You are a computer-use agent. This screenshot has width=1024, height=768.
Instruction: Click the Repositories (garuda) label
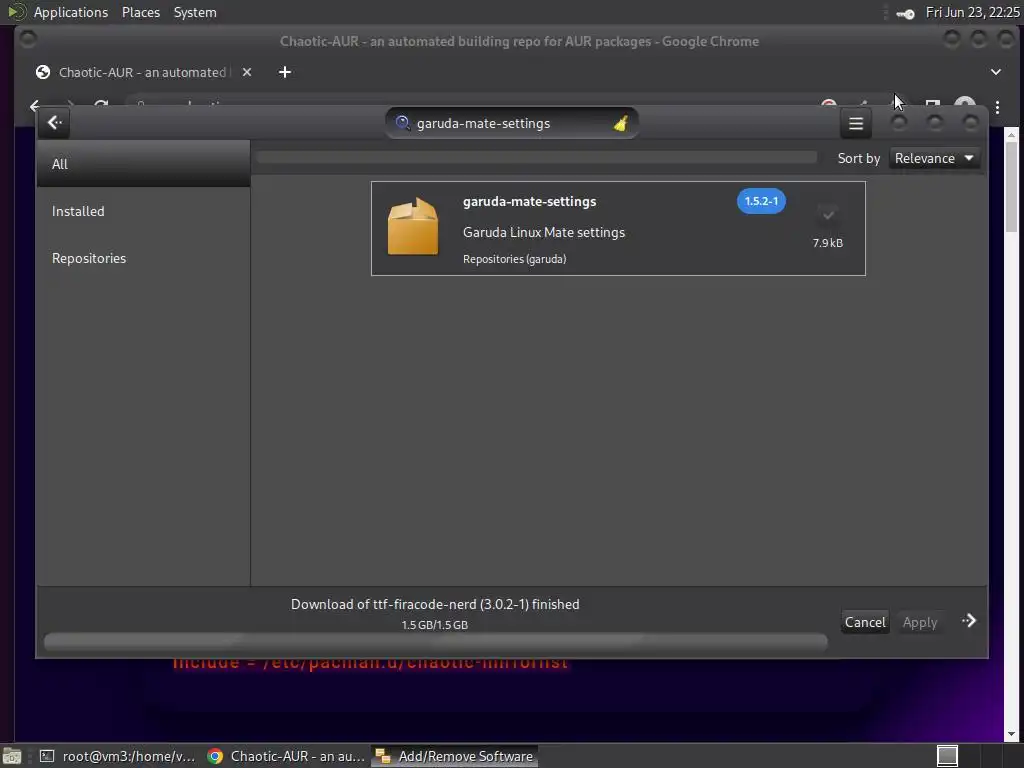click(514, 259)
